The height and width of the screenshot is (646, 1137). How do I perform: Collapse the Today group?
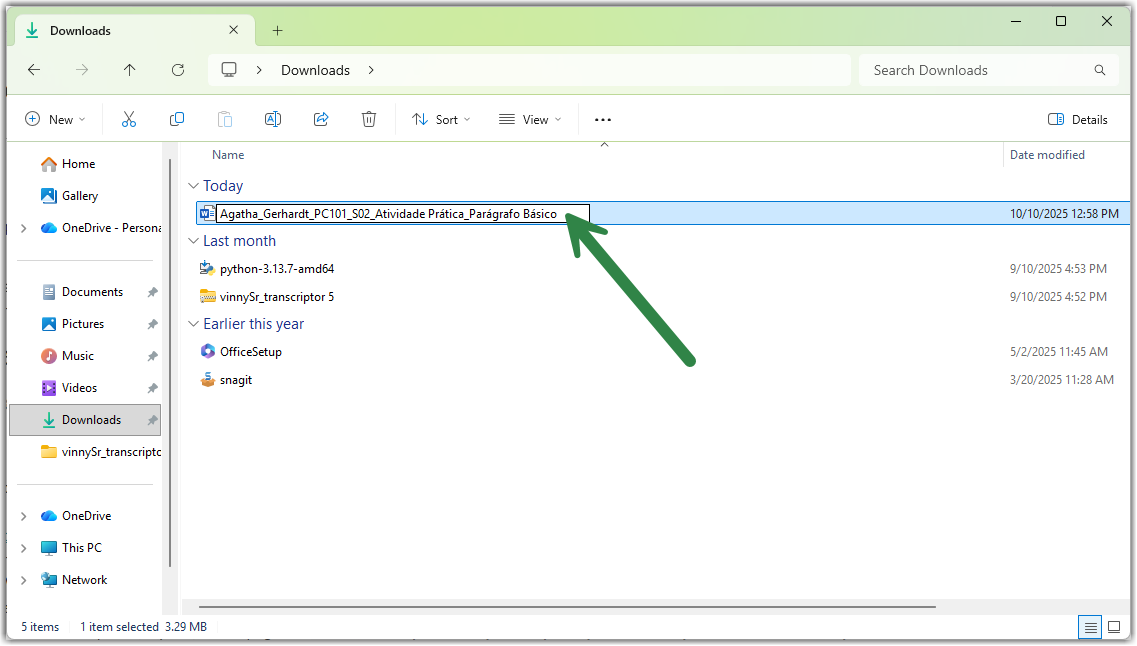coord(193,186)
